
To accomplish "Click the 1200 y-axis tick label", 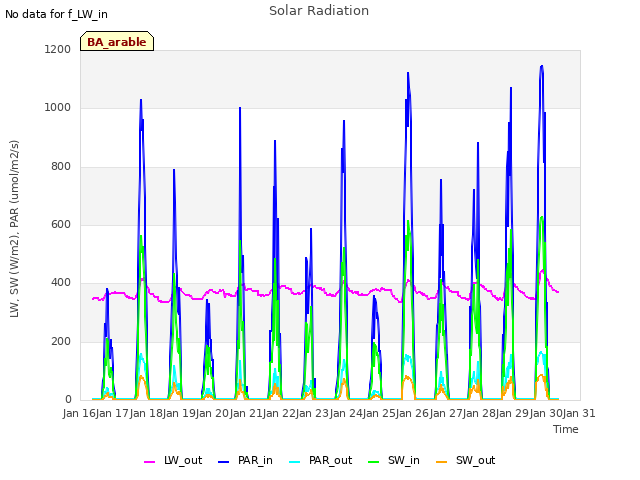I will pos(58,49).
